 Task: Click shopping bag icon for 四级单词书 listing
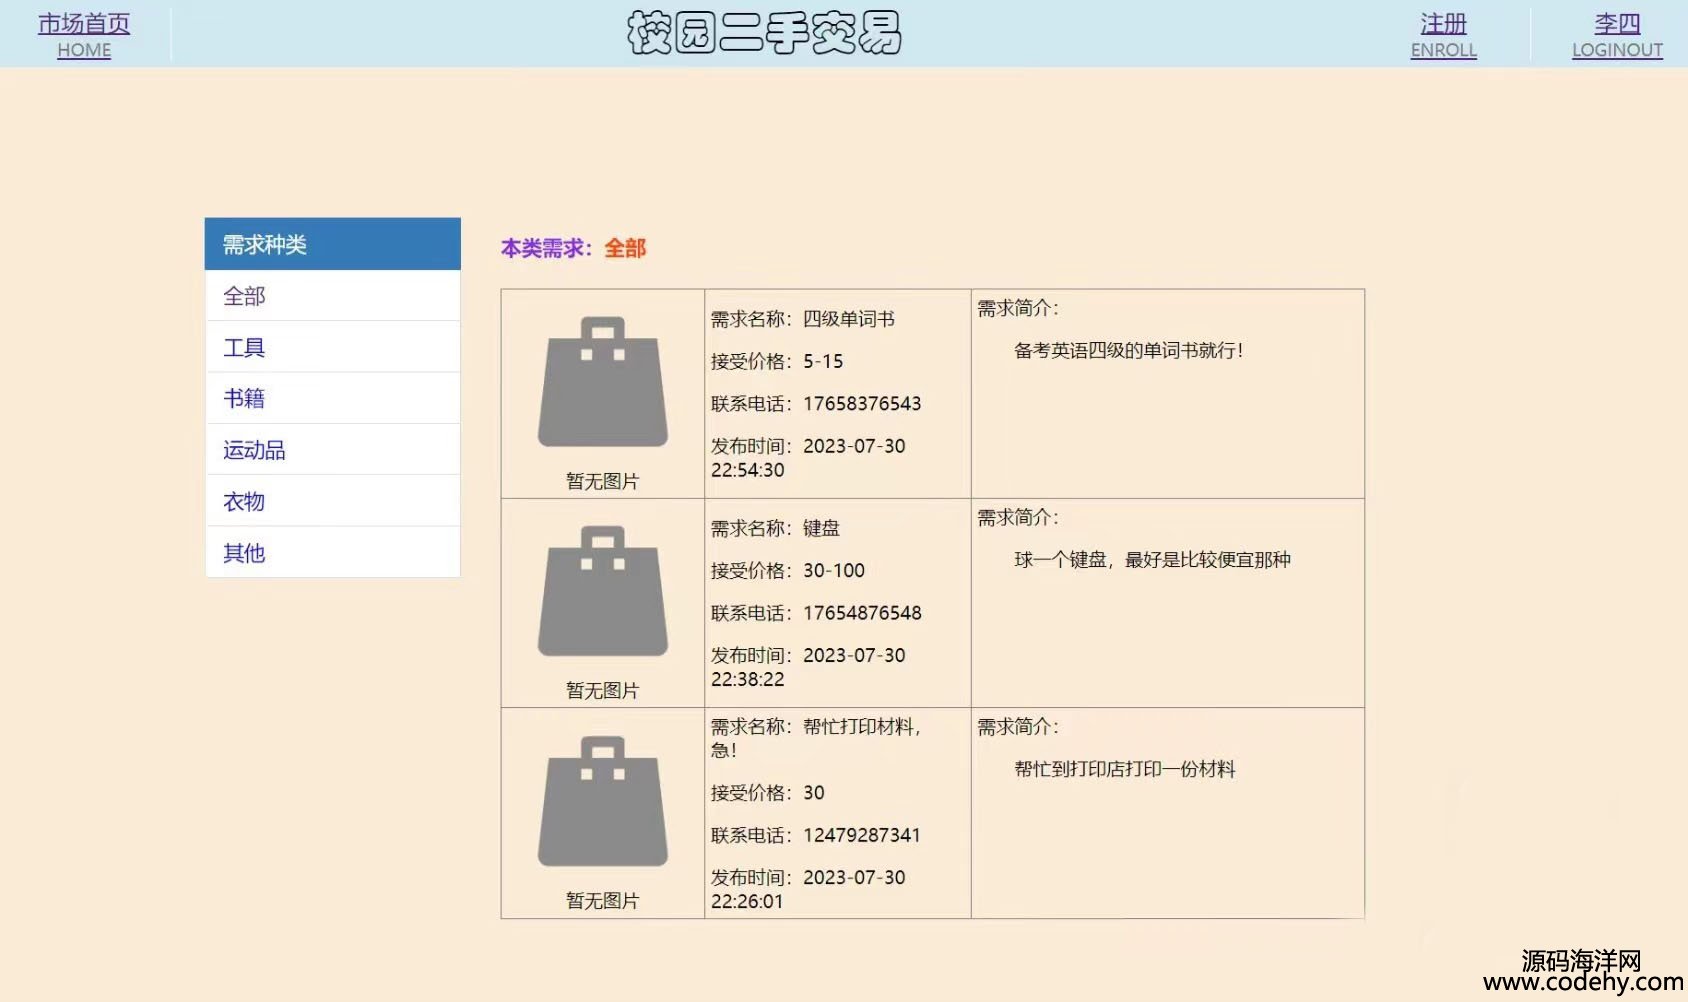coord(603,382)
